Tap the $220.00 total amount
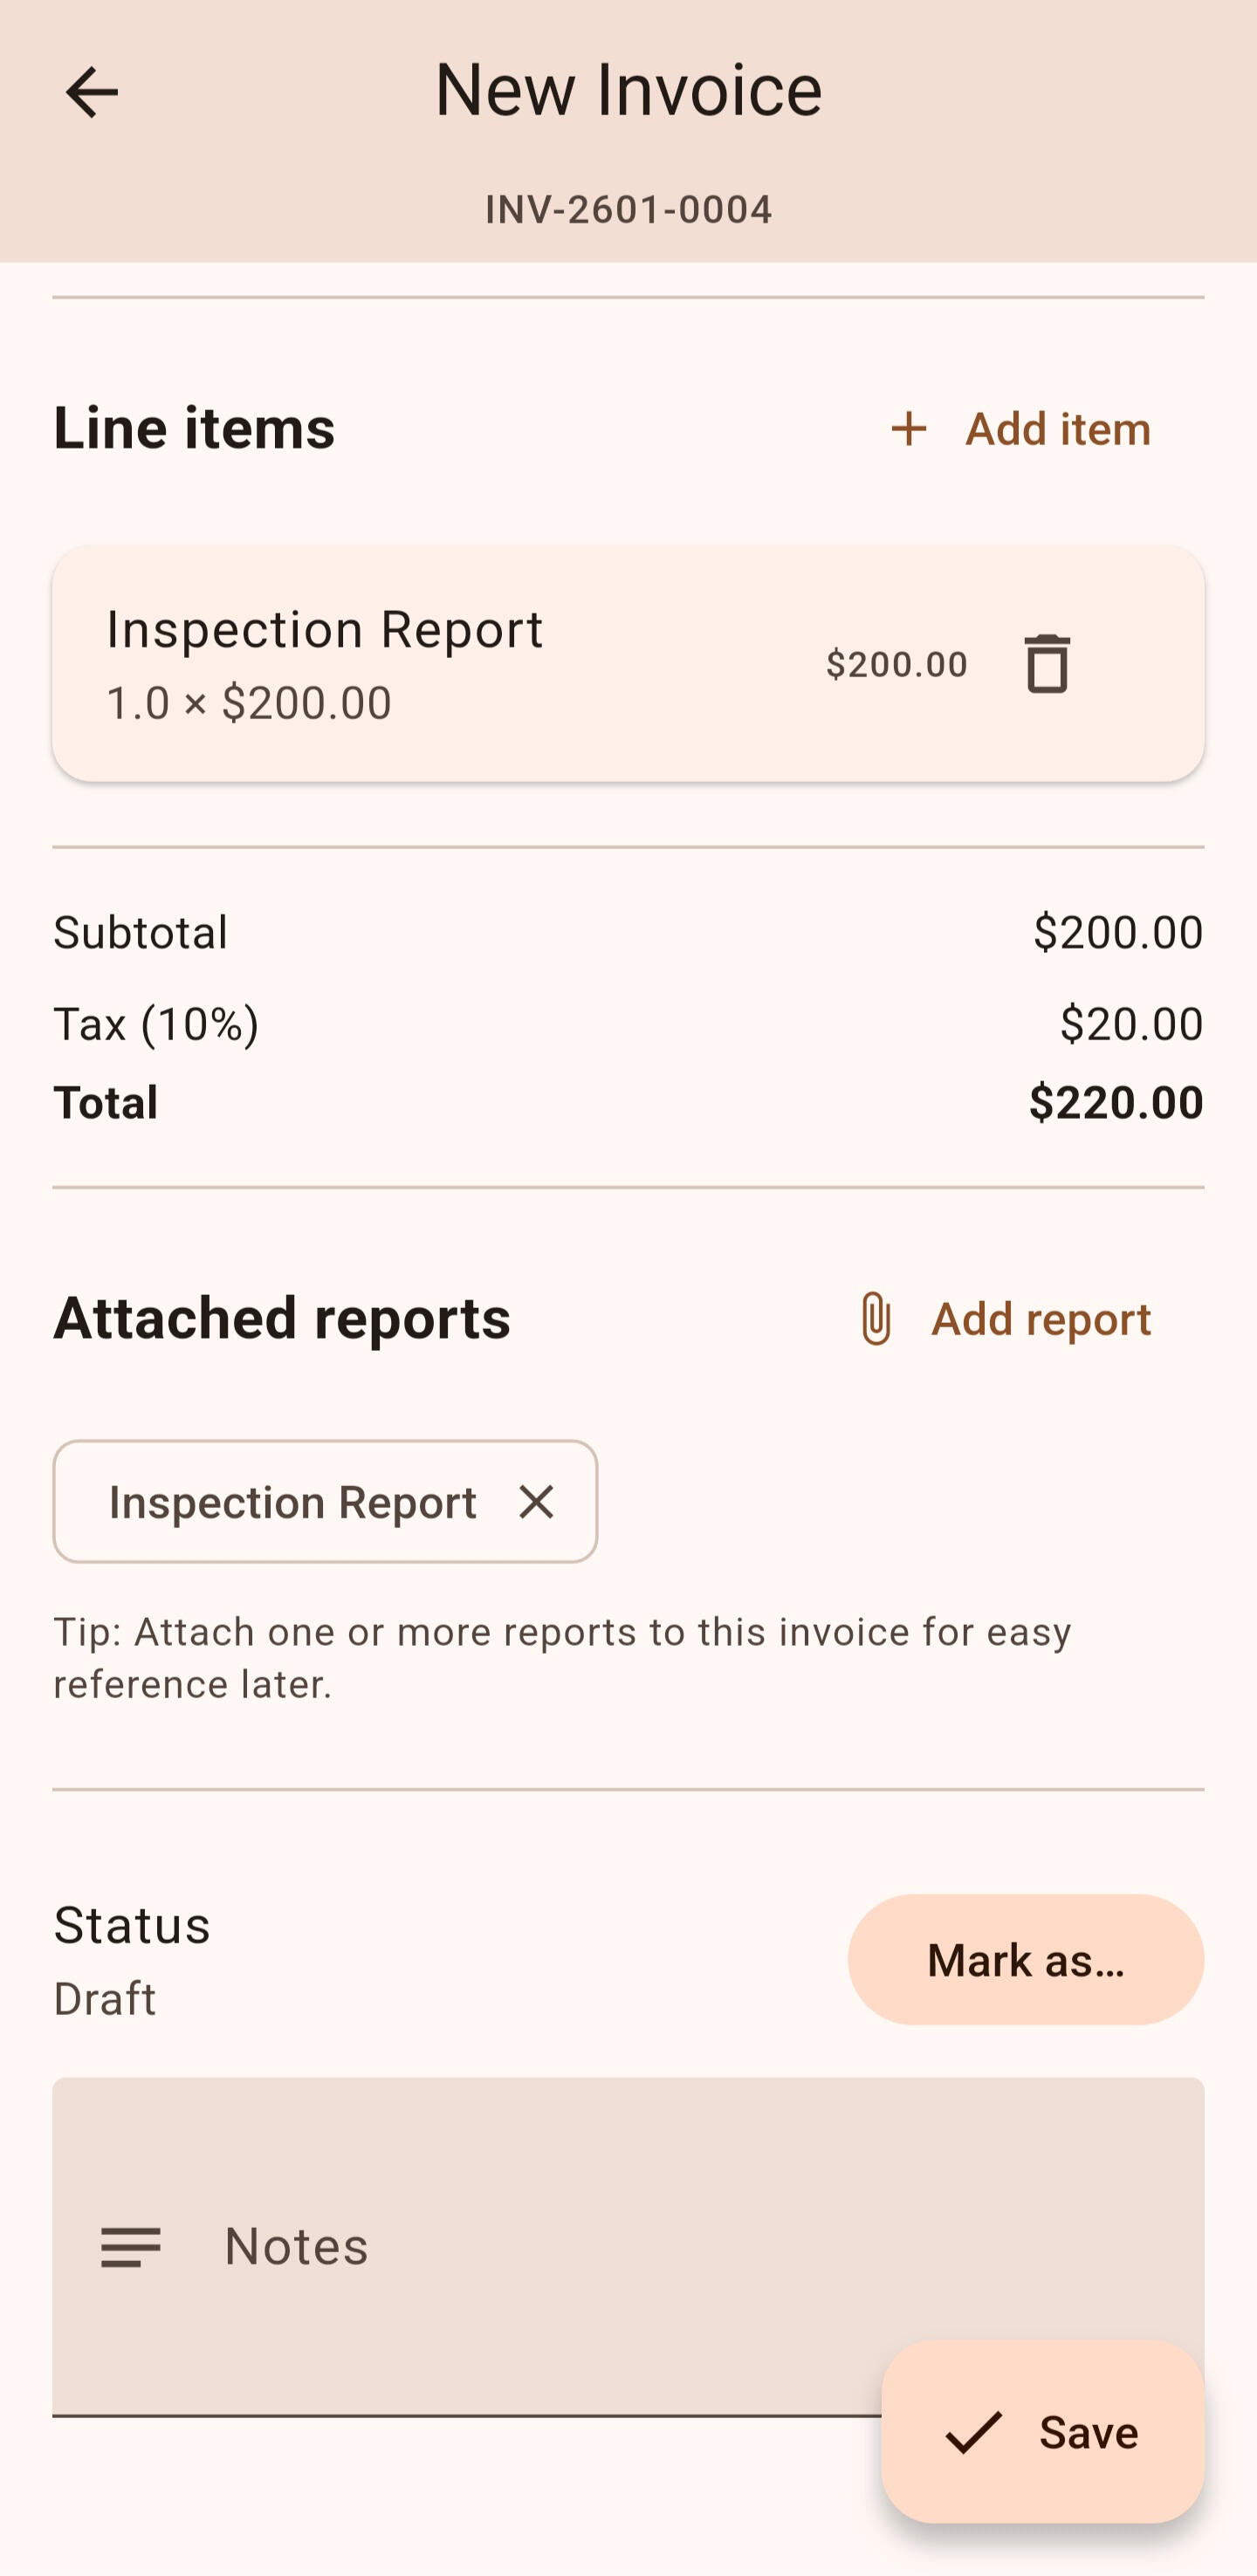 pos(1115,1102)
